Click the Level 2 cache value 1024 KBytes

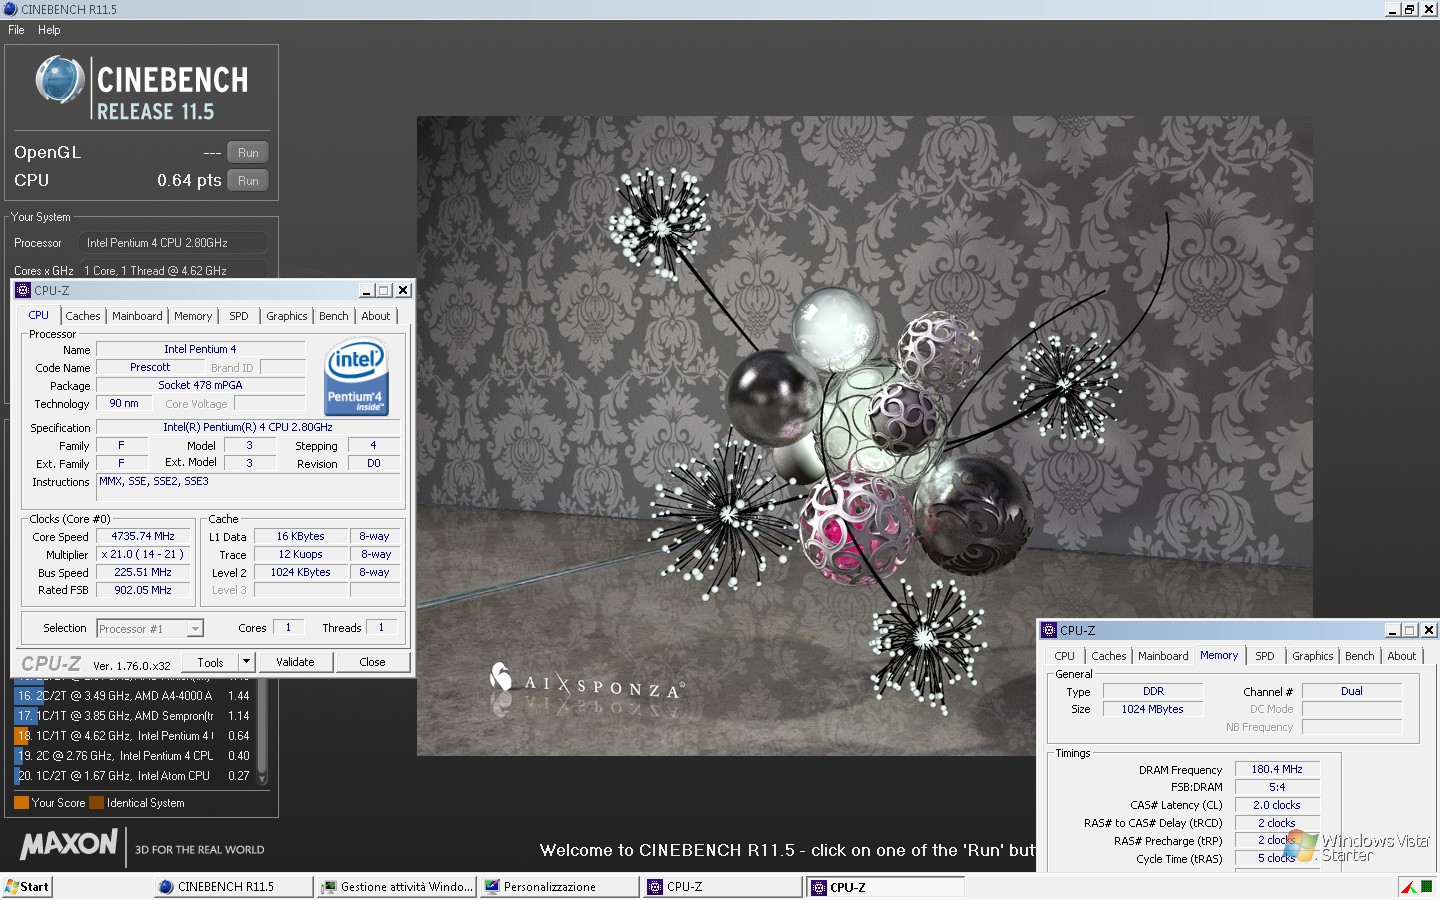click(x=300, y=573)
